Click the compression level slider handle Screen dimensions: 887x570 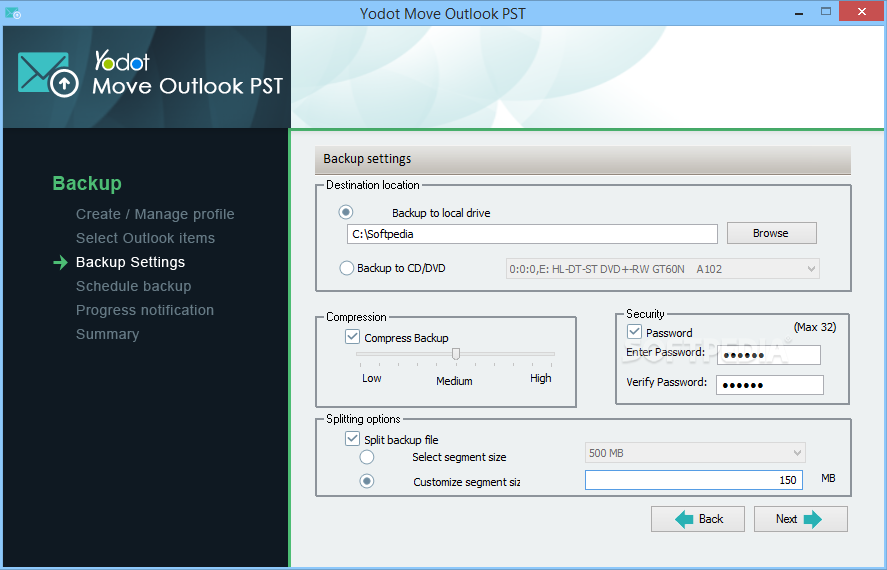click(x=456, y=354)
